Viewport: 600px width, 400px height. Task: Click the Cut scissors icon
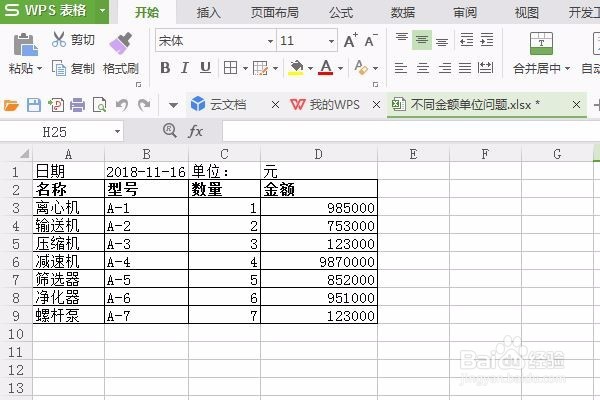(59, 39)
